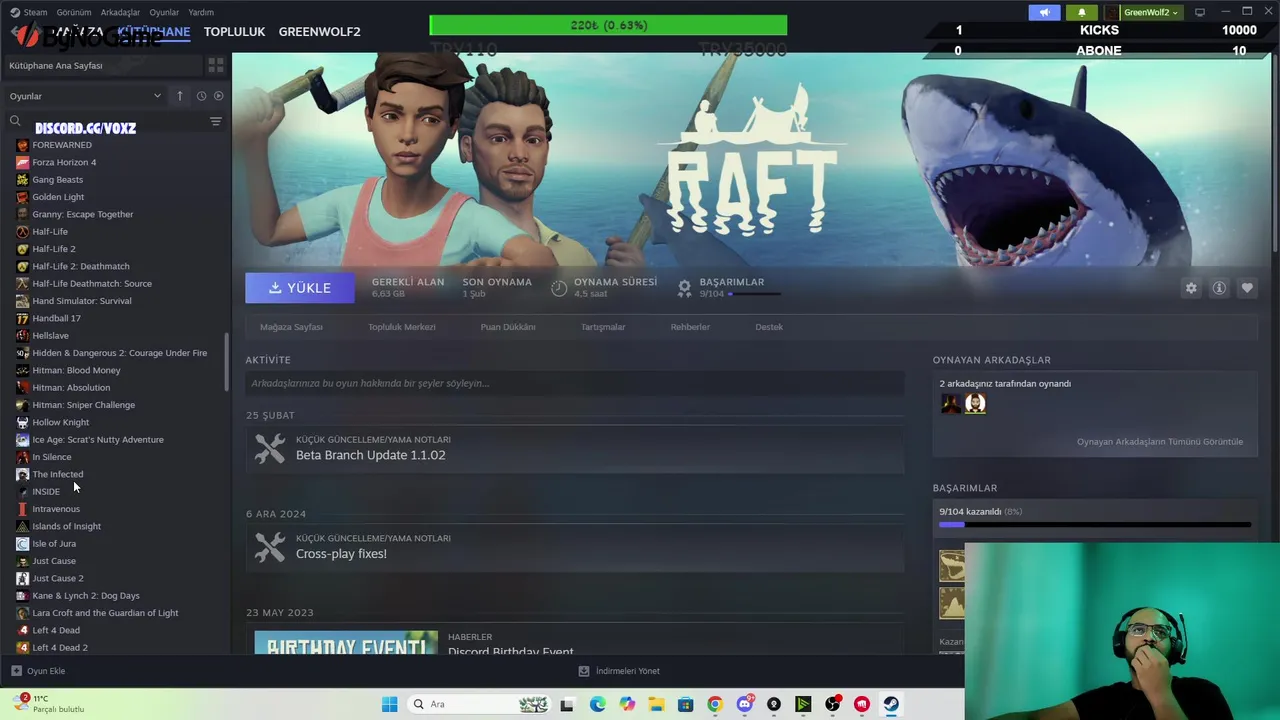
Task: Click second friend avatar in Oynayan Arkadaşlar
Action: pyautogui.click(x=975, y=403)
